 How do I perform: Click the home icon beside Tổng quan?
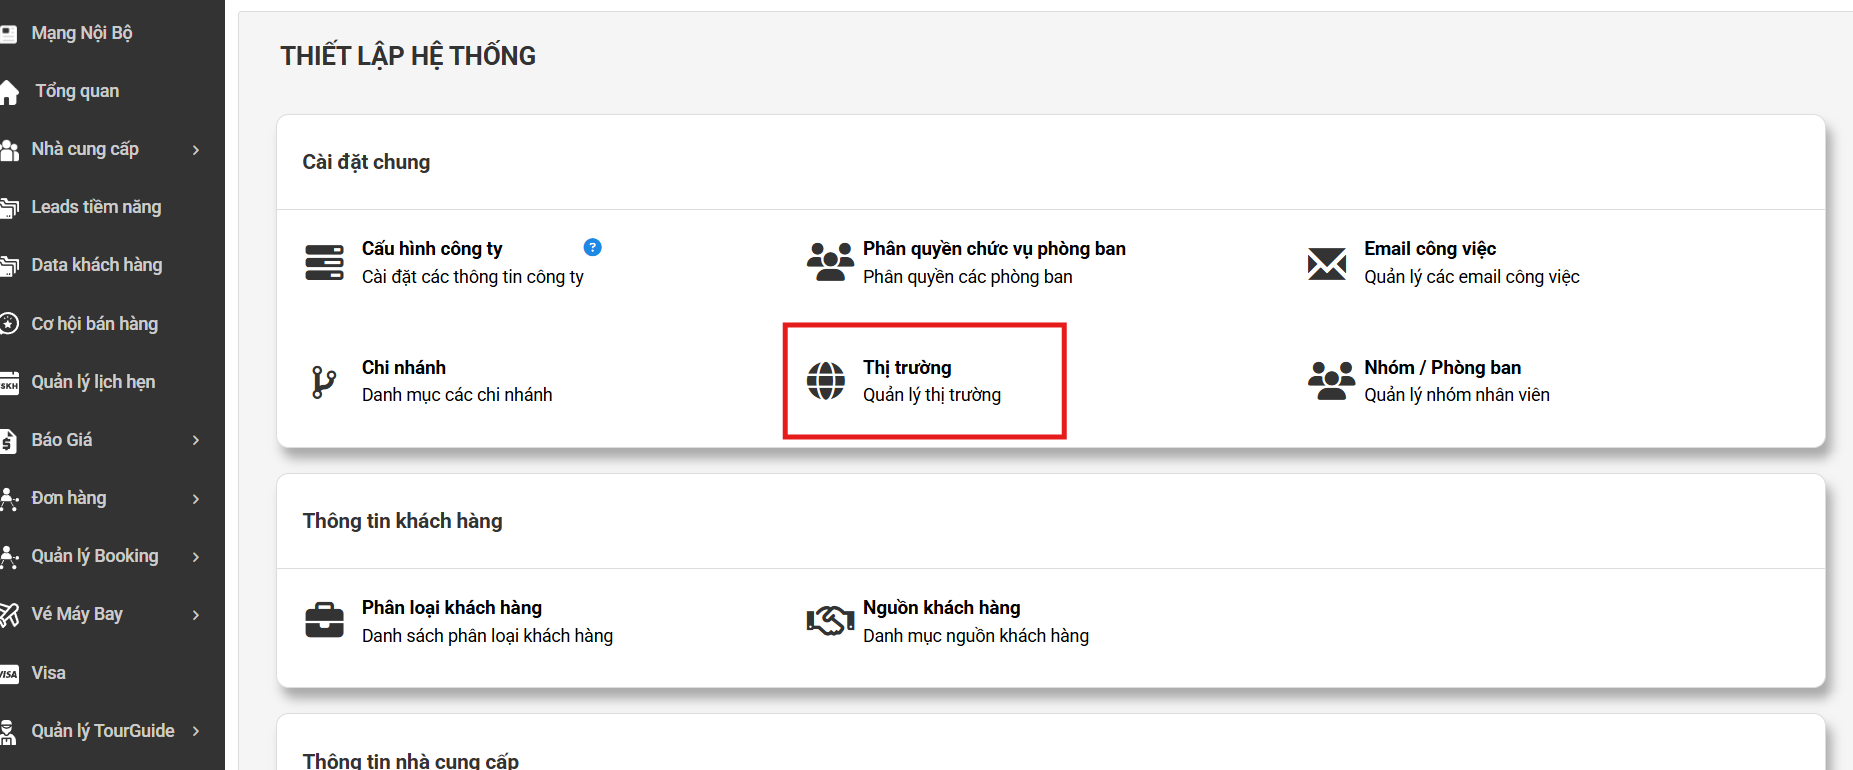tap(9, 92)
